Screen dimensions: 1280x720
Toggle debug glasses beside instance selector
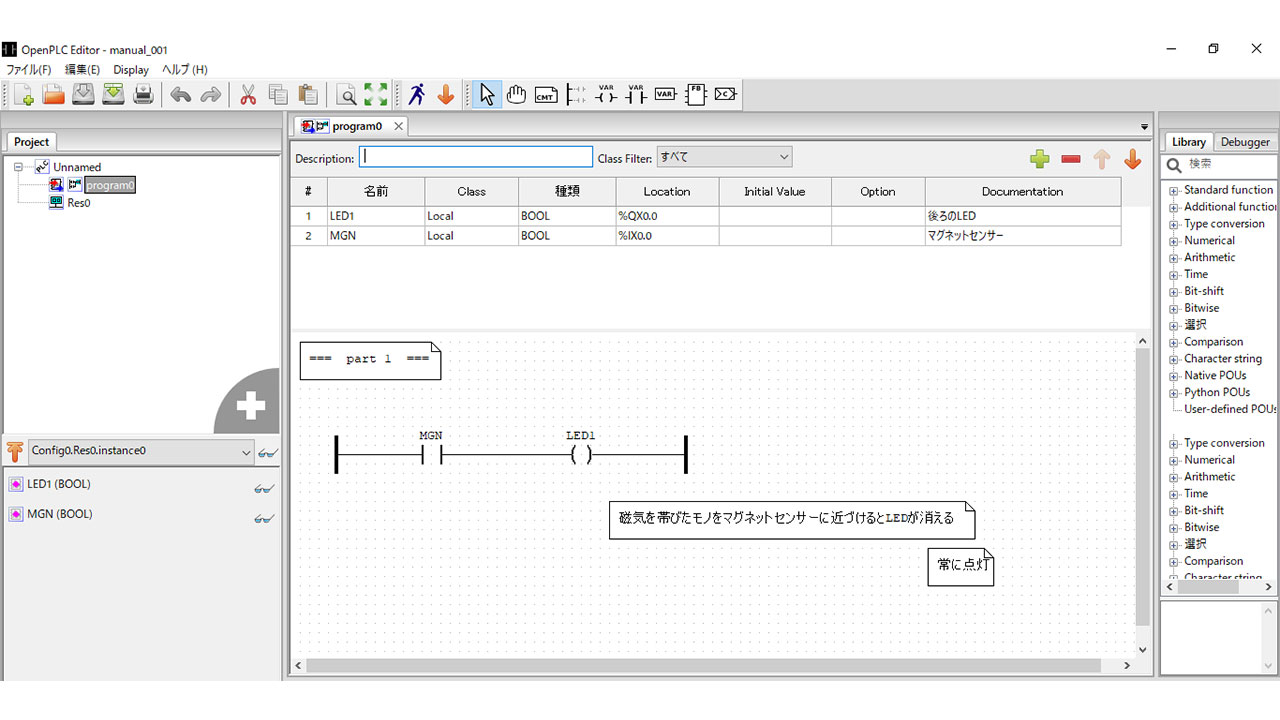click(x=267, y=453)
